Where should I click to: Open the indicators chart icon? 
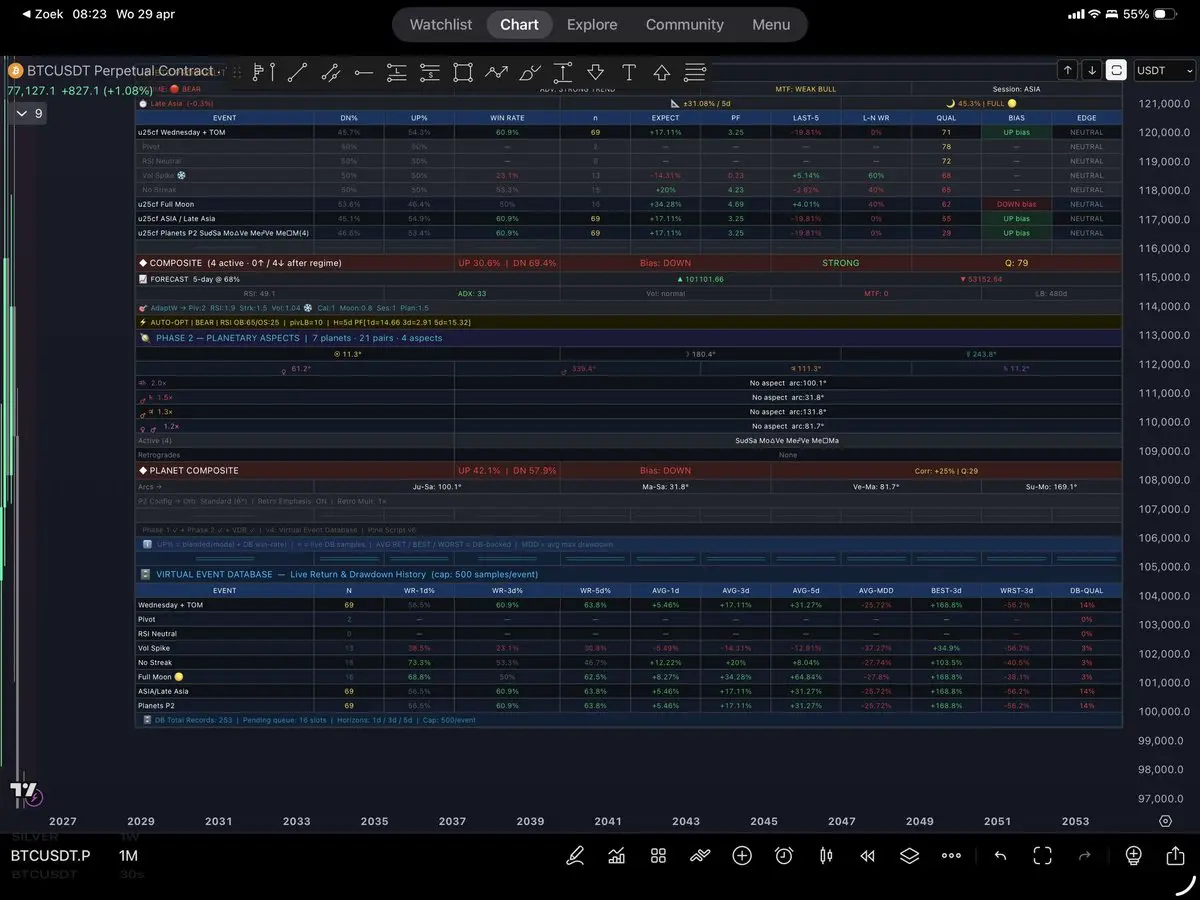616,856
